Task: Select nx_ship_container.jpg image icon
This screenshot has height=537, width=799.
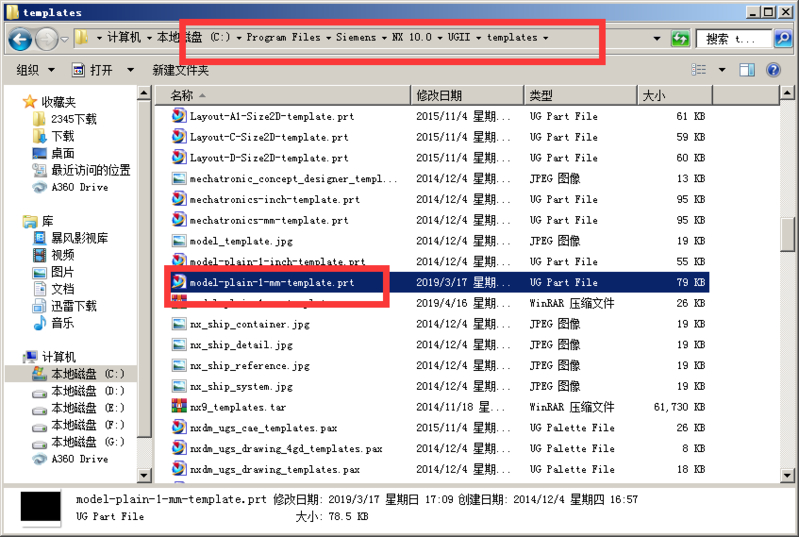Action: click(x=179, y=324)
